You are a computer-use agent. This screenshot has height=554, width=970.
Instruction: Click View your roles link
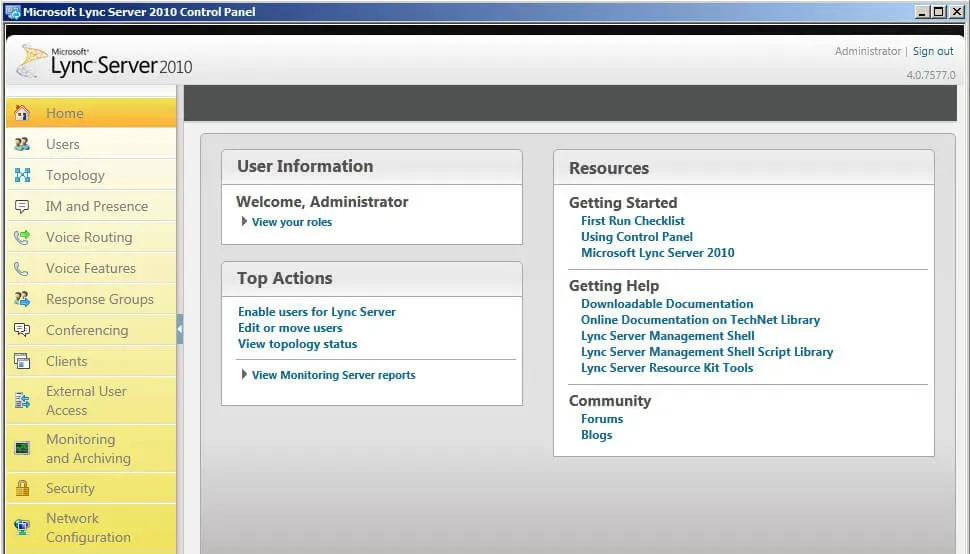click(292, 222)
